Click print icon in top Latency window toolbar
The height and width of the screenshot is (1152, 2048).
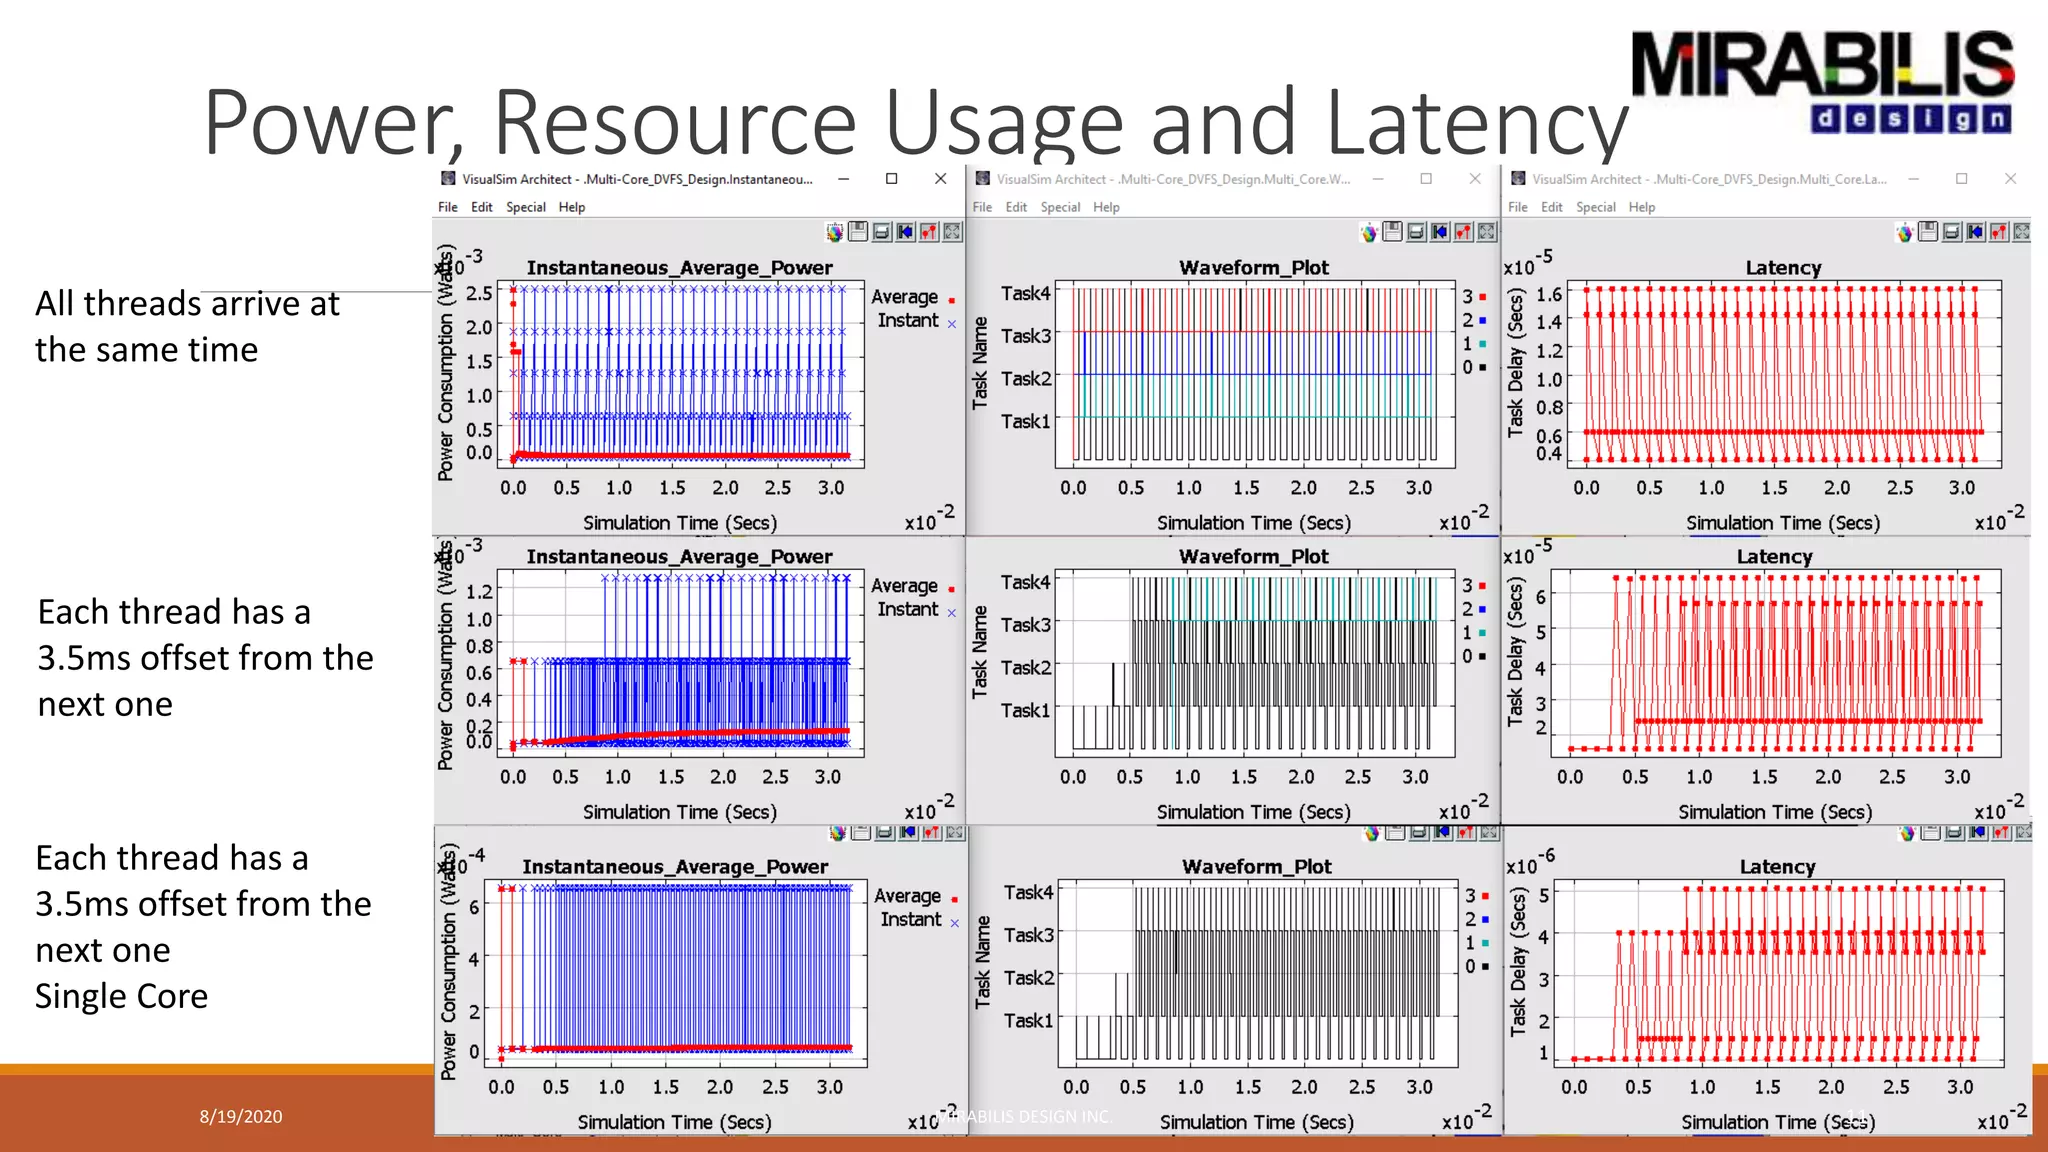(x=1952, y=232)
